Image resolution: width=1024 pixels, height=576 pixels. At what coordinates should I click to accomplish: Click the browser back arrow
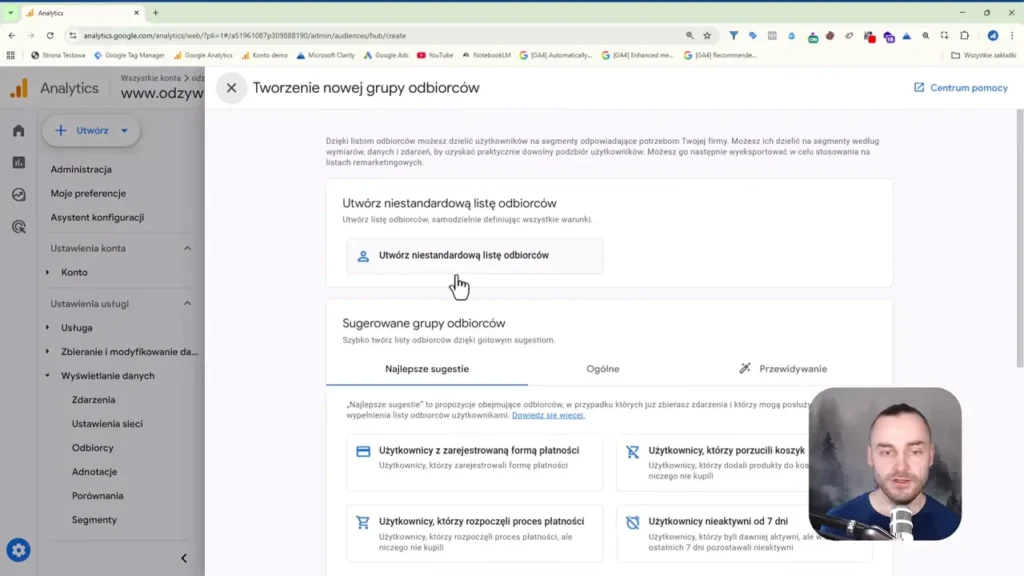click(x=12, y=36)
